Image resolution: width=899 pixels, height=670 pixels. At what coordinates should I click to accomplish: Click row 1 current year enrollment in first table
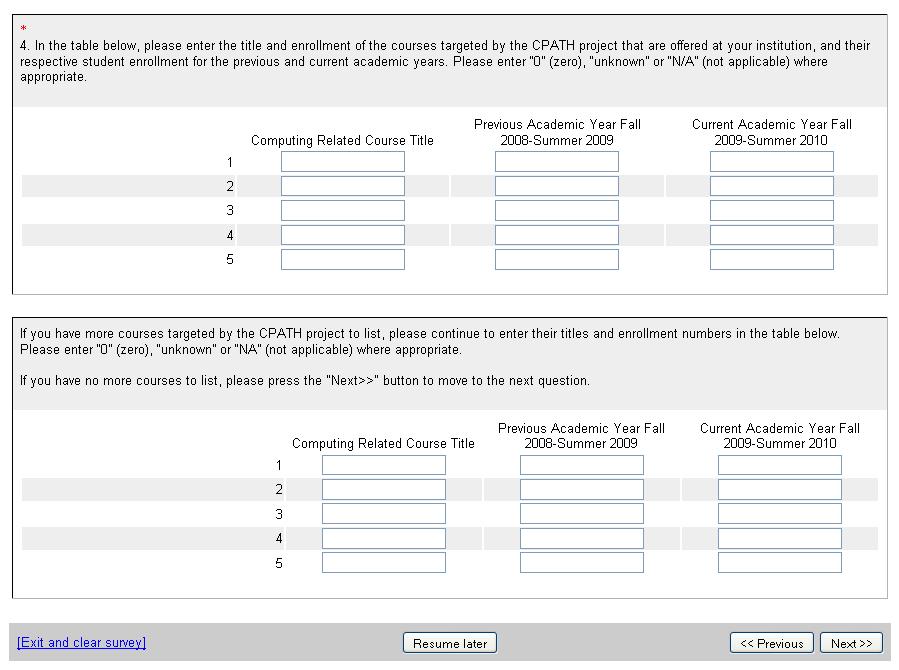[x=771, y=162]
